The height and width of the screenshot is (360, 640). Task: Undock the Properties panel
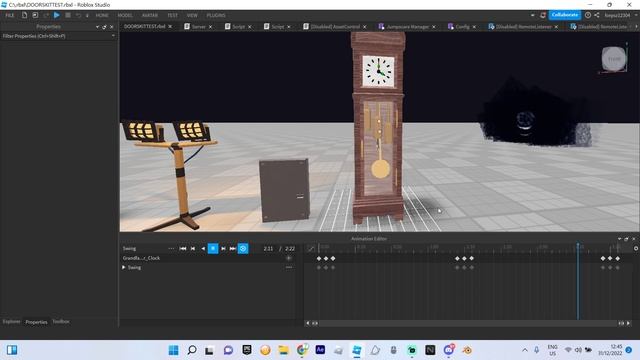[x=104, y=27]
